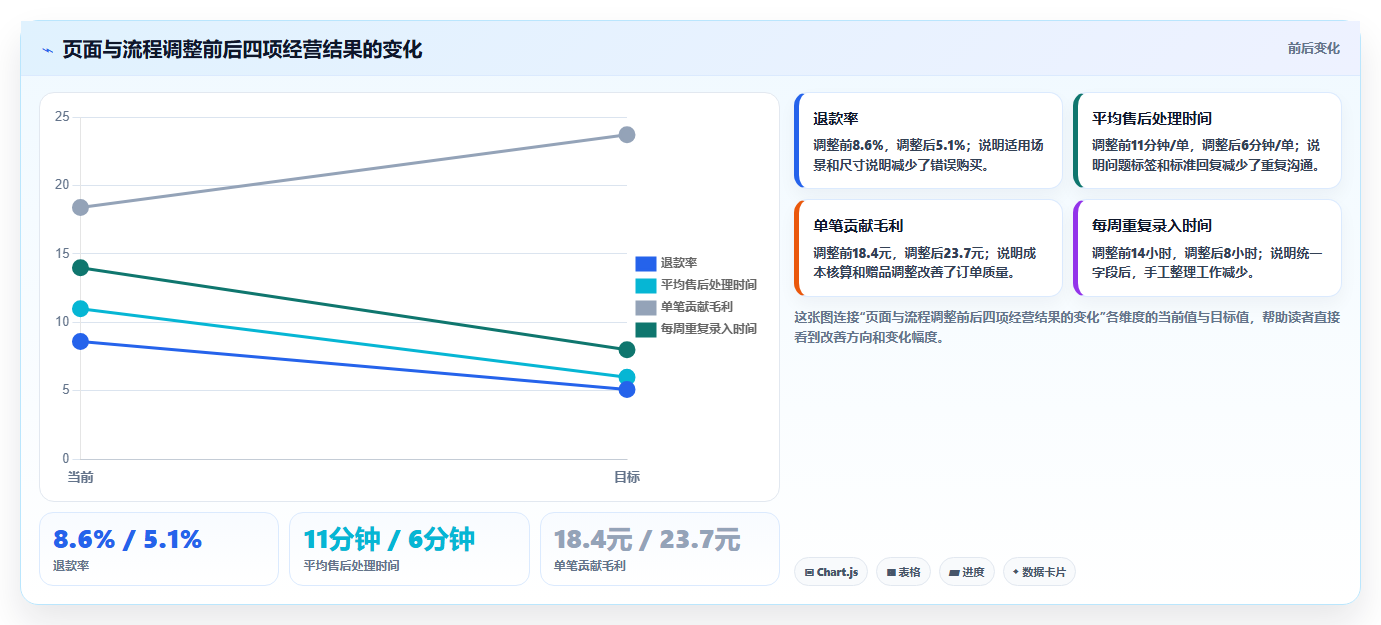Click the icon inside the Chart.js chip
Image resolution: width=1381 pixels, height=625 pixels.
coord(809,573)
